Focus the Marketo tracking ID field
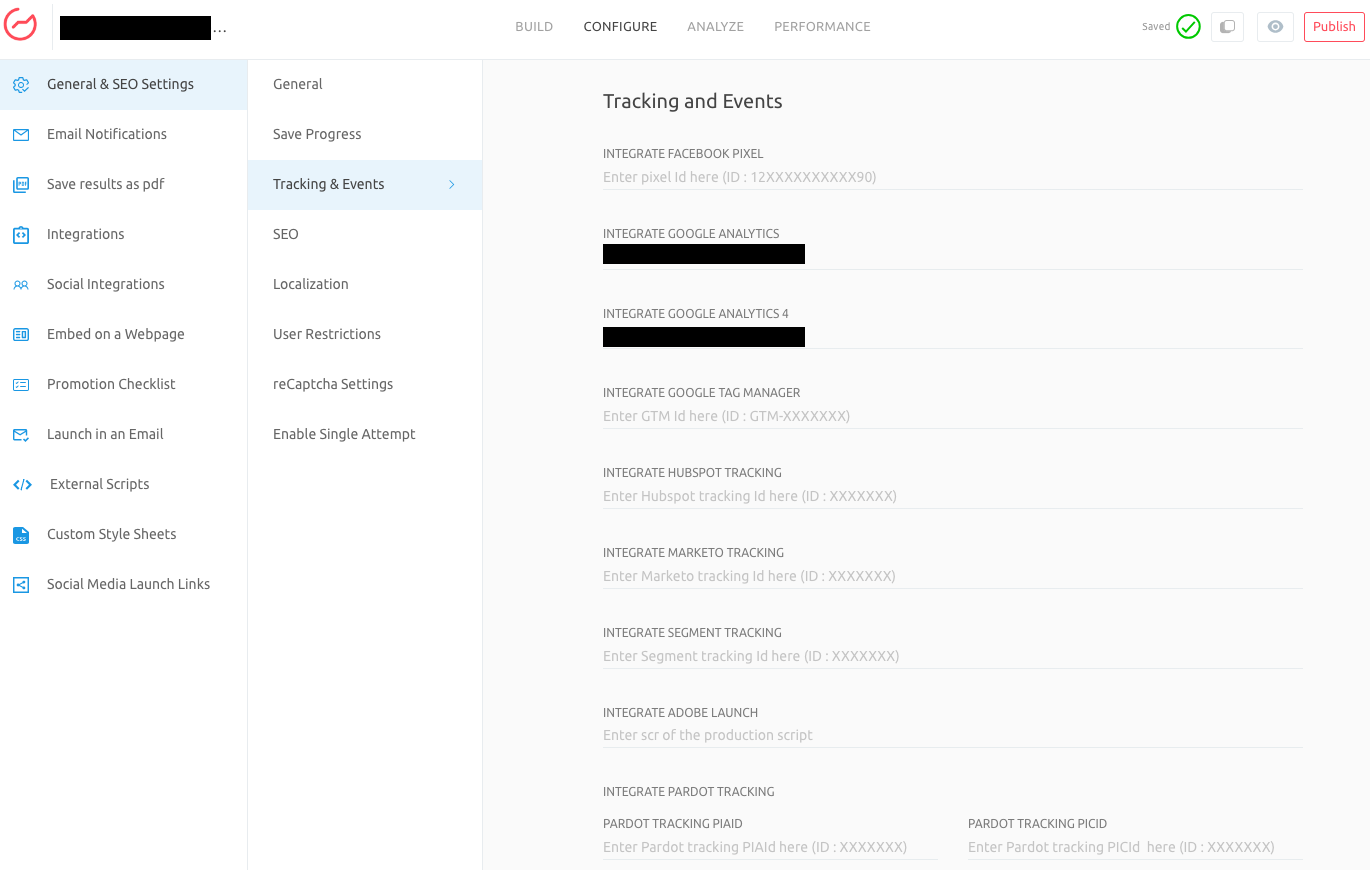Screen dimensions: 1370x870 tap(952, 576)
